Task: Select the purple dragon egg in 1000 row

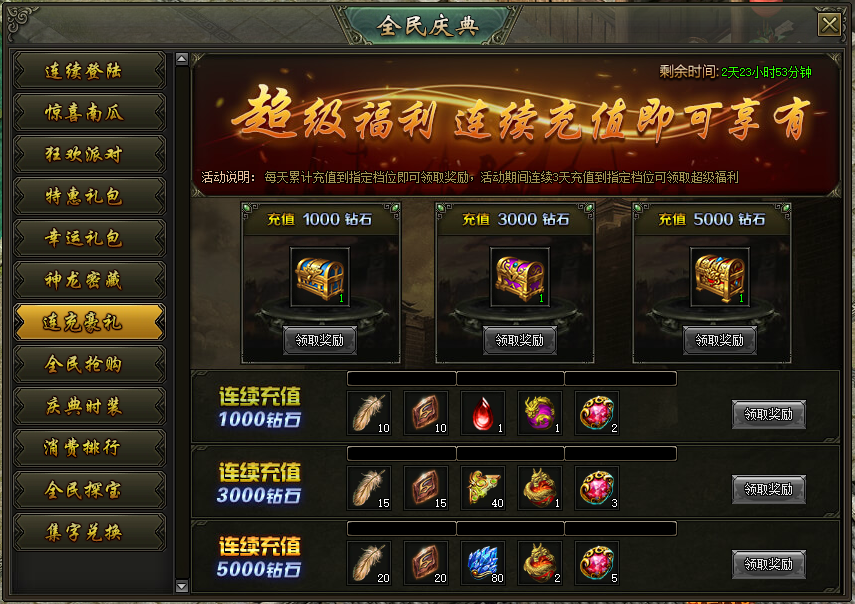Action: point(540,413)
